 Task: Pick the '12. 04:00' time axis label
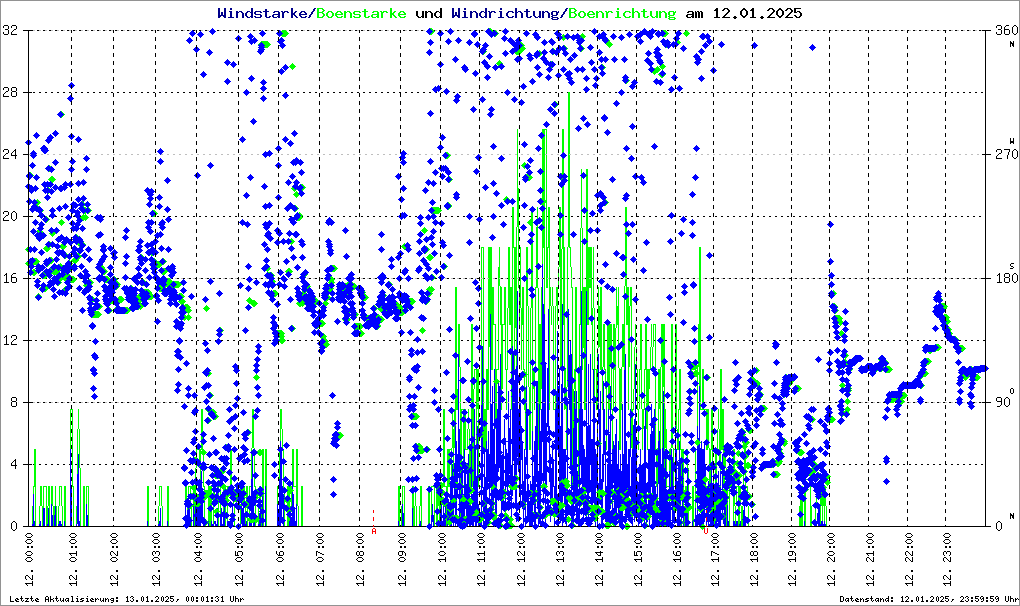pyautogui.click(x=198, y=560)
